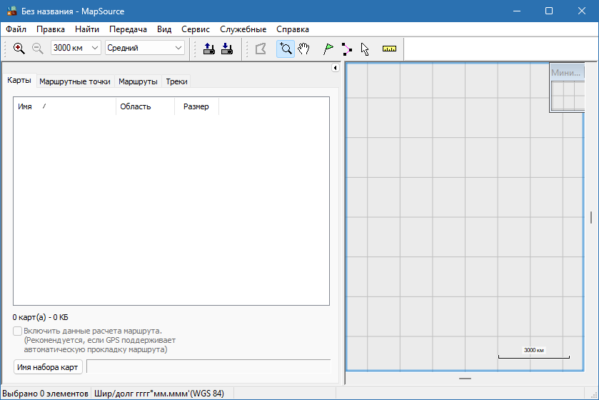Open the 3000 км scale dropdown
This screenshot has height=400, width=599.
click(76, 48)
